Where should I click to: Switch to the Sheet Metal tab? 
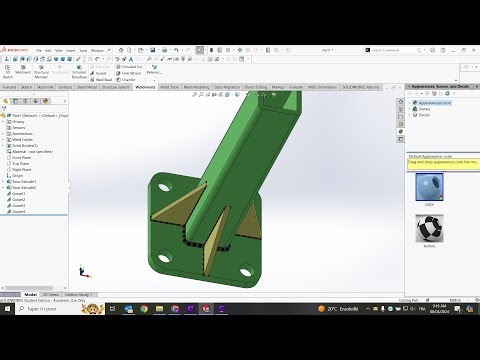pos(87,87)
